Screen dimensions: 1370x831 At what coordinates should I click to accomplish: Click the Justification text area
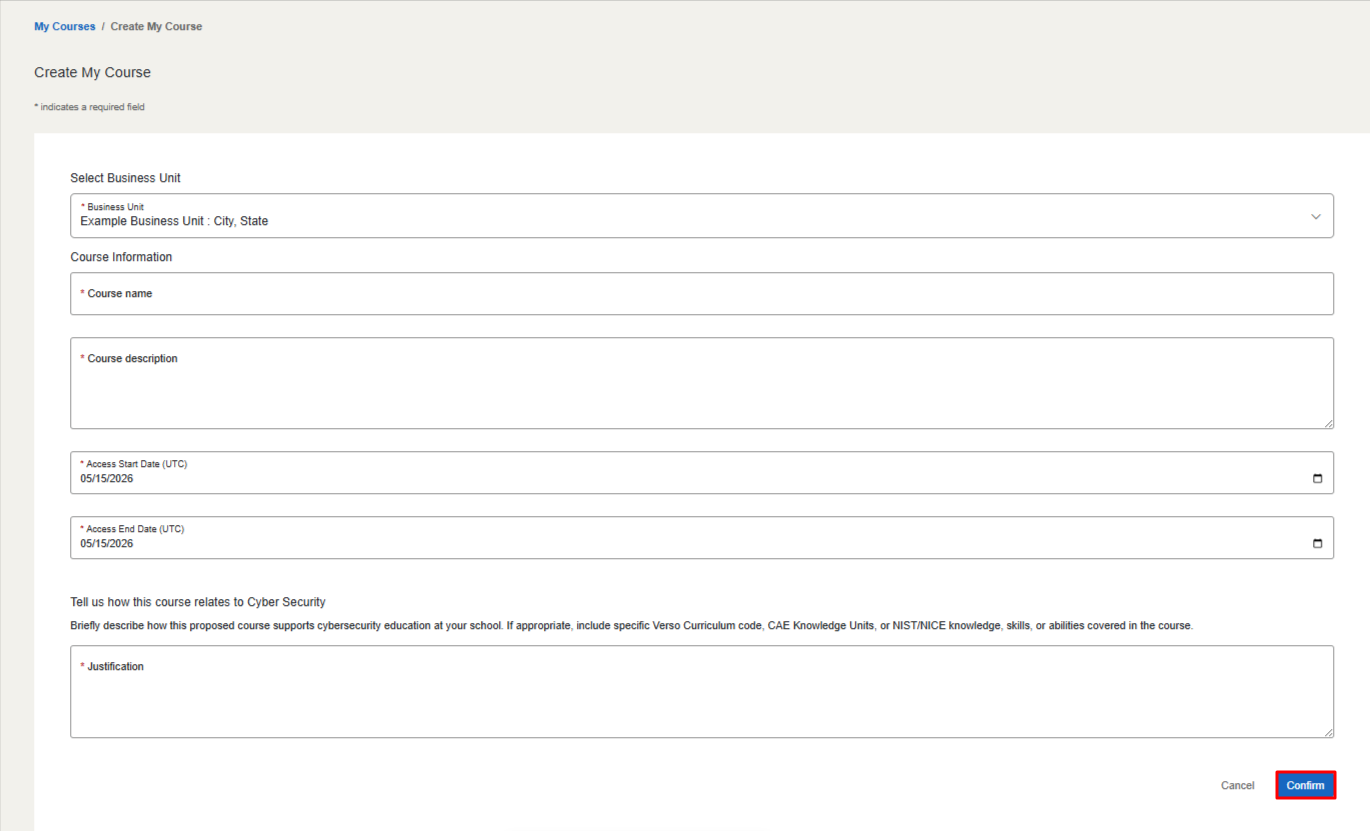700,691
